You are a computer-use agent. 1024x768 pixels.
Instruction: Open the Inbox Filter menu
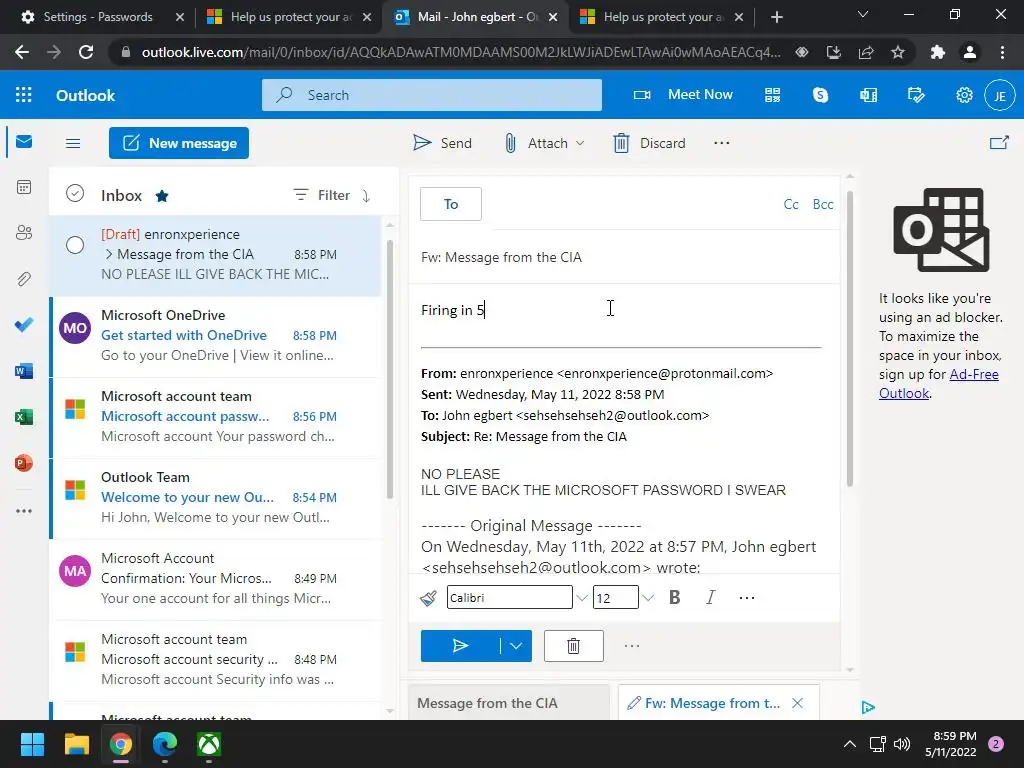coord(321,195)
